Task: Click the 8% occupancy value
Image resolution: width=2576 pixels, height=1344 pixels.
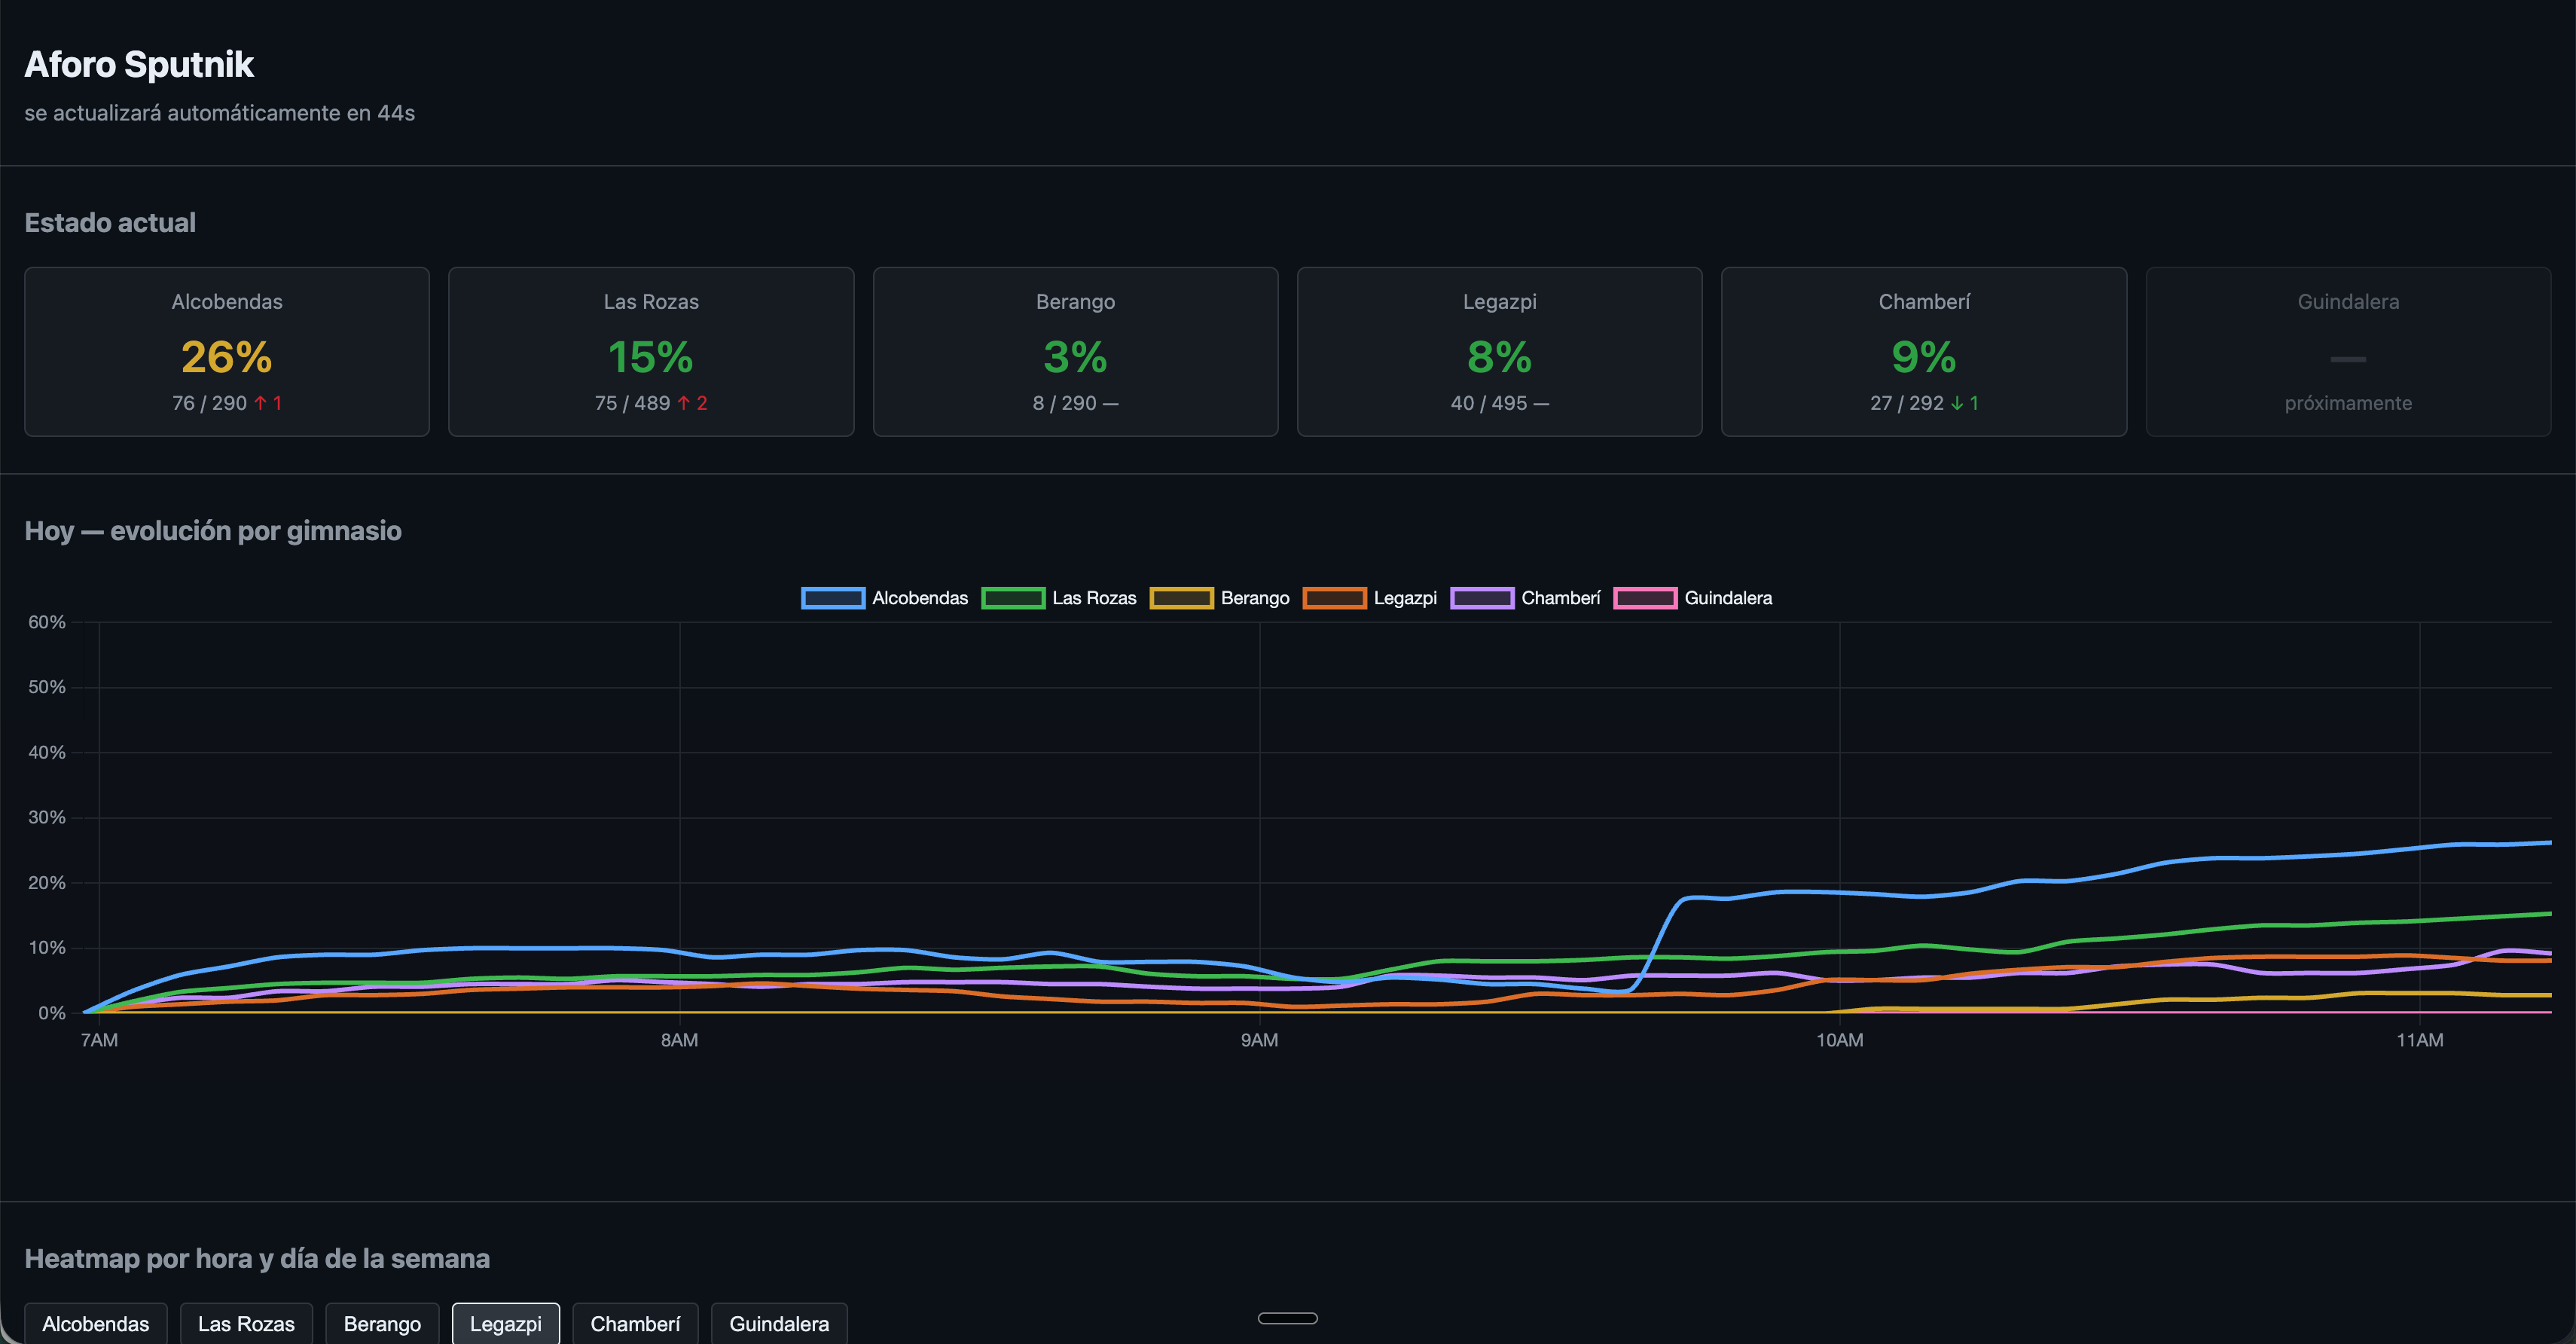Action: click(x=1499, y=357)
